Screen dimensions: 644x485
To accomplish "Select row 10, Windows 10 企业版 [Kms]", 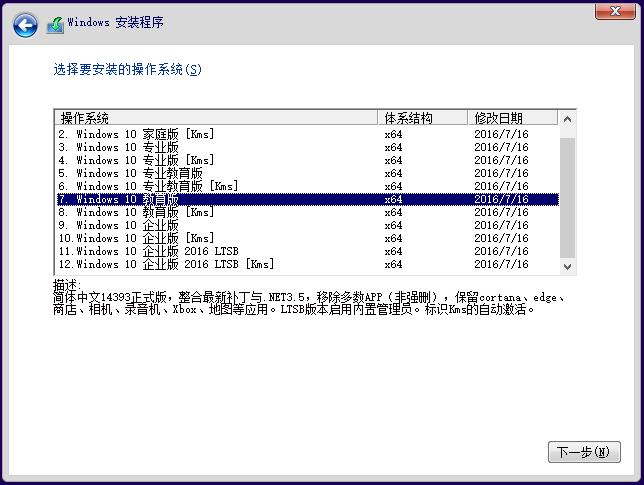I will tap(308, 239).
